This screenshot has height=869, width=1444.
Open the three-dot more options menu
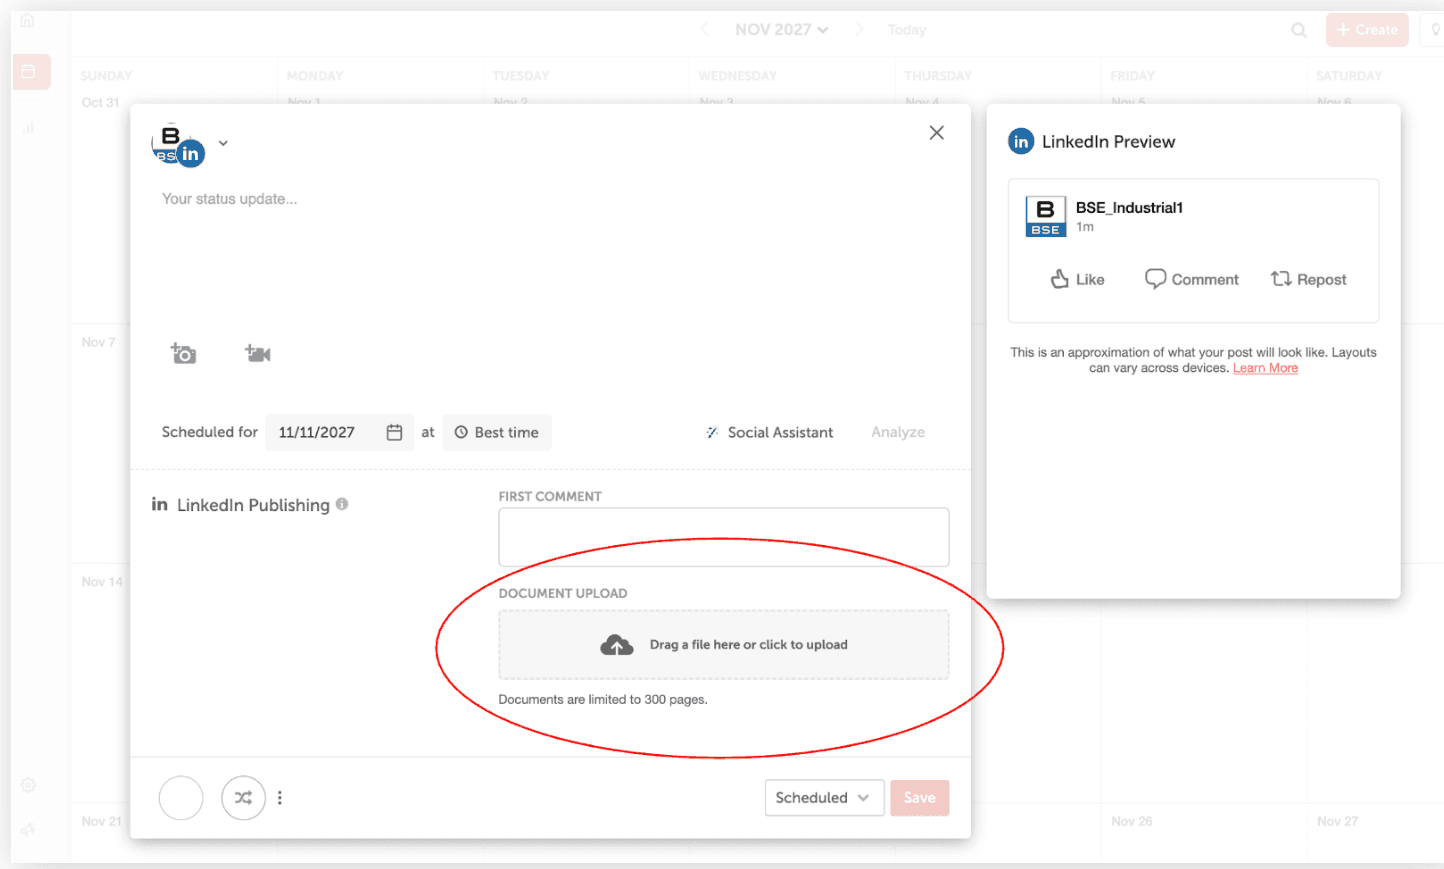click(x=280, y=798)
